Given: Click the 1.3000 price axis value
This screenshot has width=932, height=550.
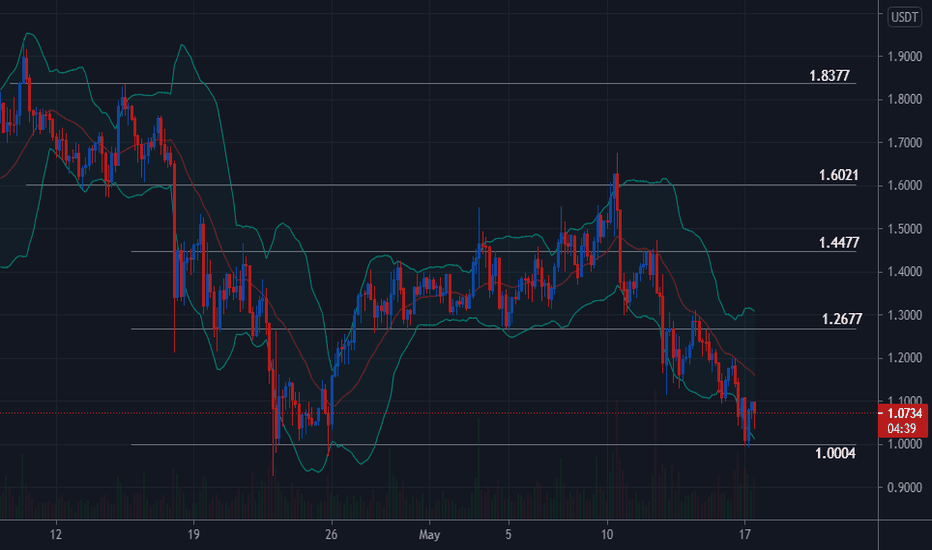Looking at the screenshot, I should 904,315.
